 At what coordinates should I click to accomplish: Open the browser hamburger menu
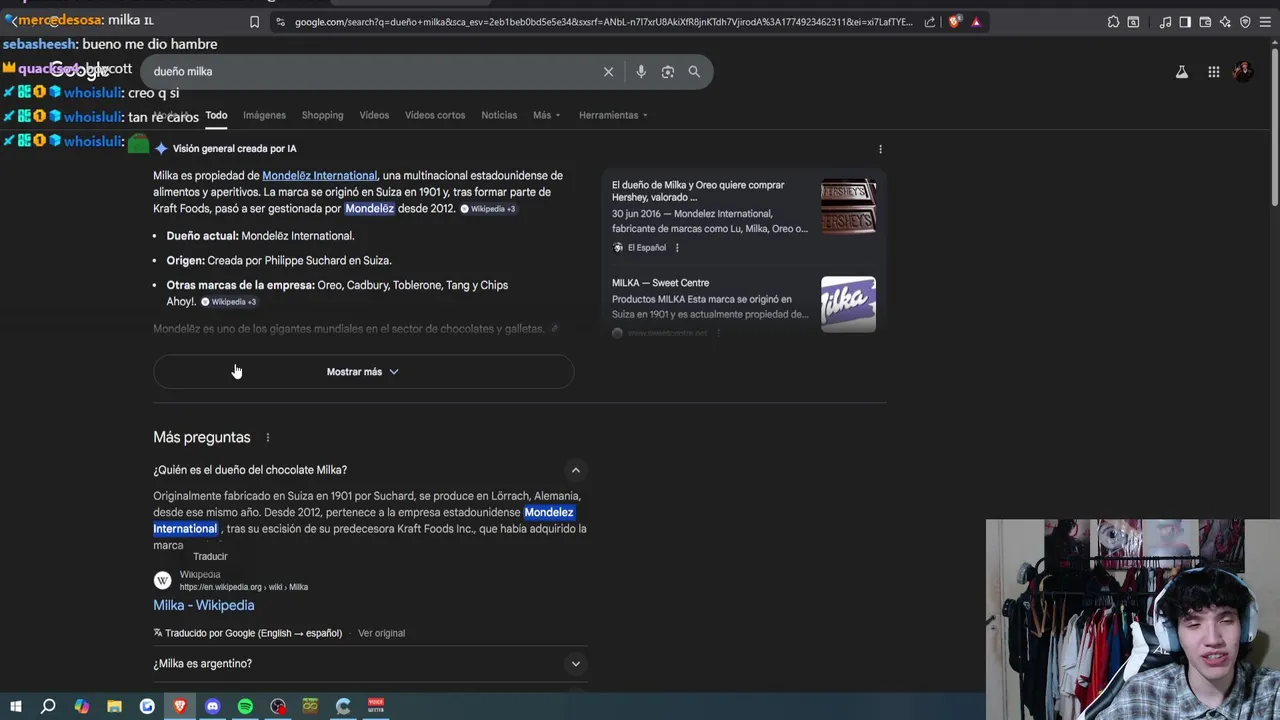point(1266,22)
